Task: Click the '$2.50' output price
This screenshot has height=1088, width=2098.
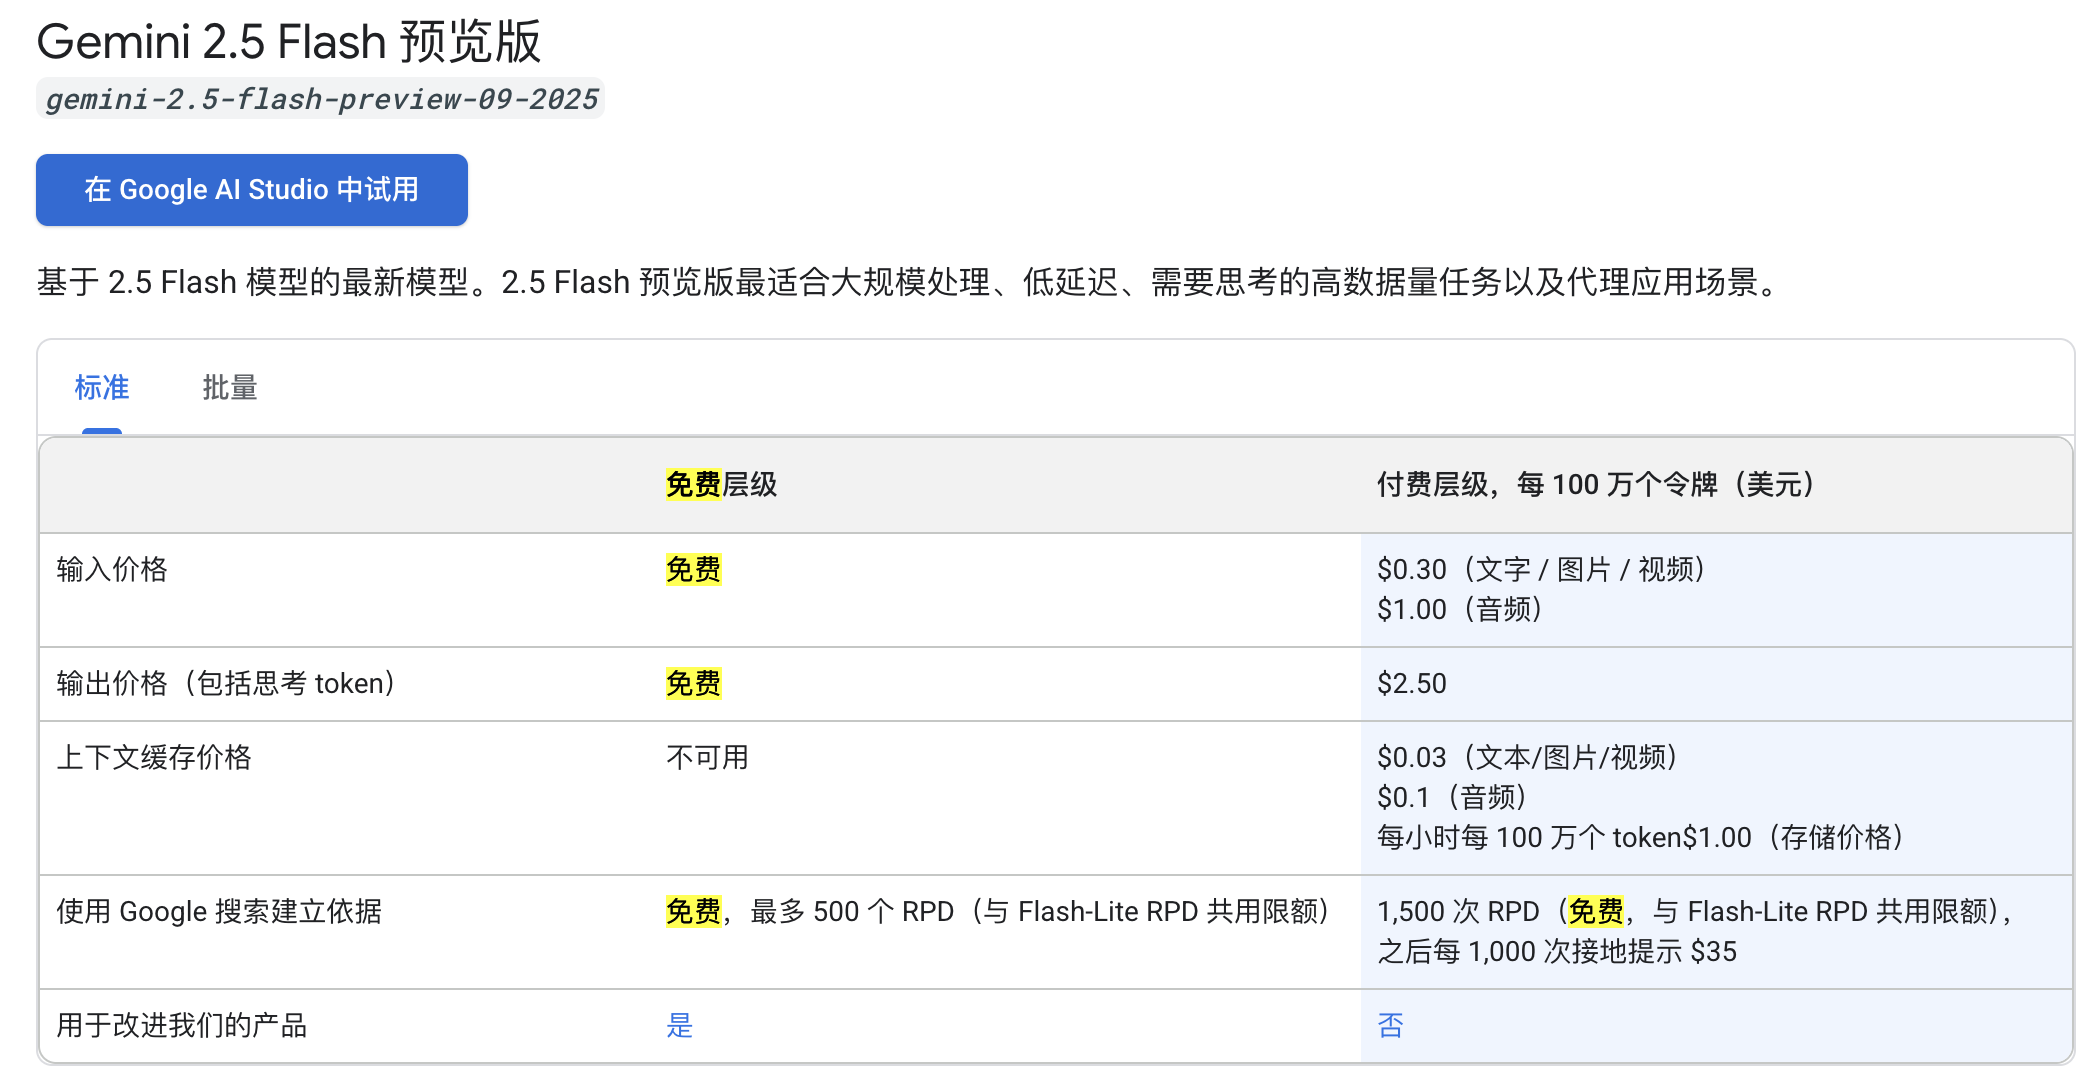Action: click(x=1412, y=684)
